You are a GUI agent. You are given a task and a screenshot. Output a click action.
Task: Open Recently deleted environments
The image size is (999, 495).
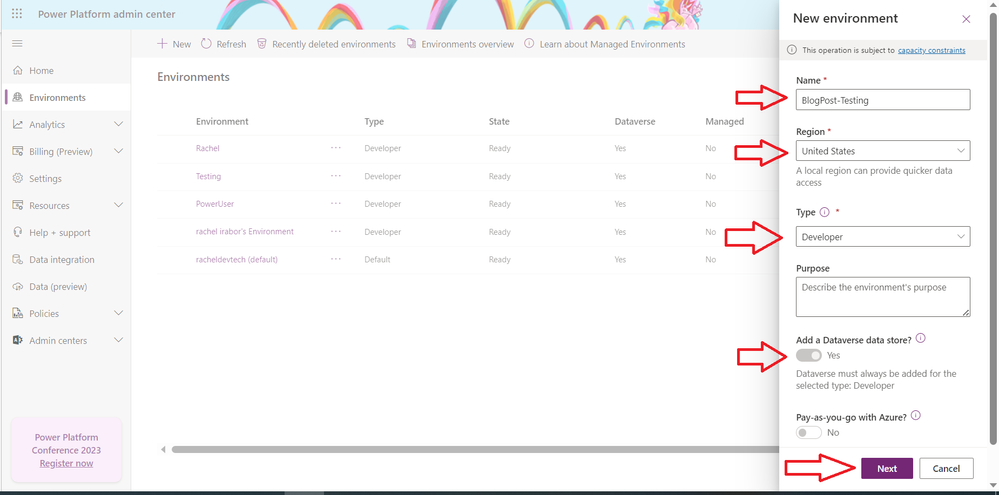pyautogui.click(x=326, y=44)
